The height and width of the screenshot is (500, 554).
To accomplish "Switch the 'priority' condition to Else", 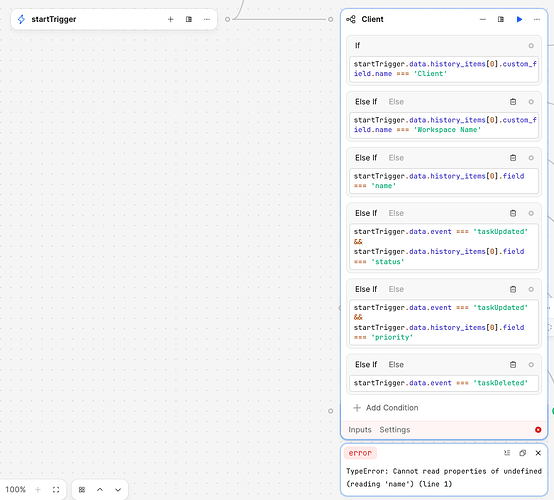I will pos(396,289).
